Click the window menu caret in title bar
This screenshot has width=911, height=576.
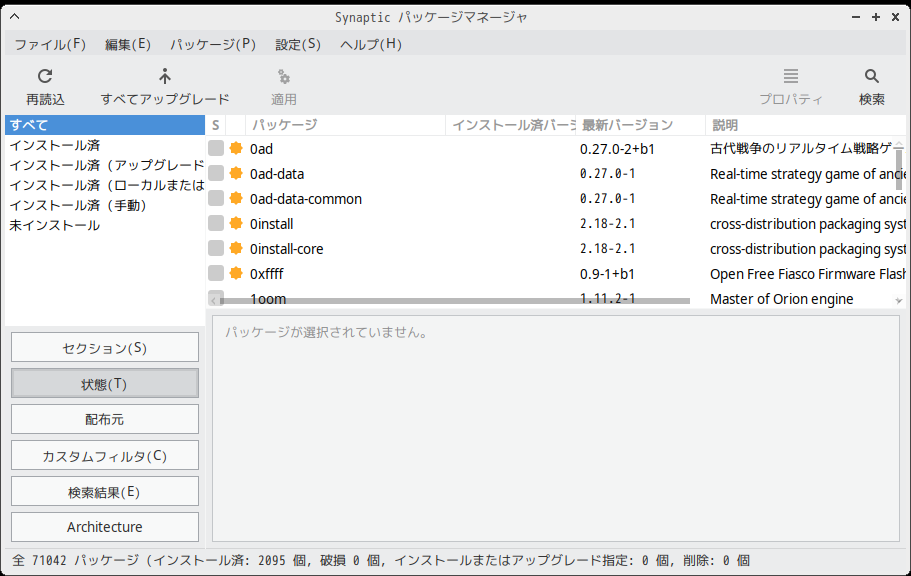pyautogui.click(x=15, y=17)
